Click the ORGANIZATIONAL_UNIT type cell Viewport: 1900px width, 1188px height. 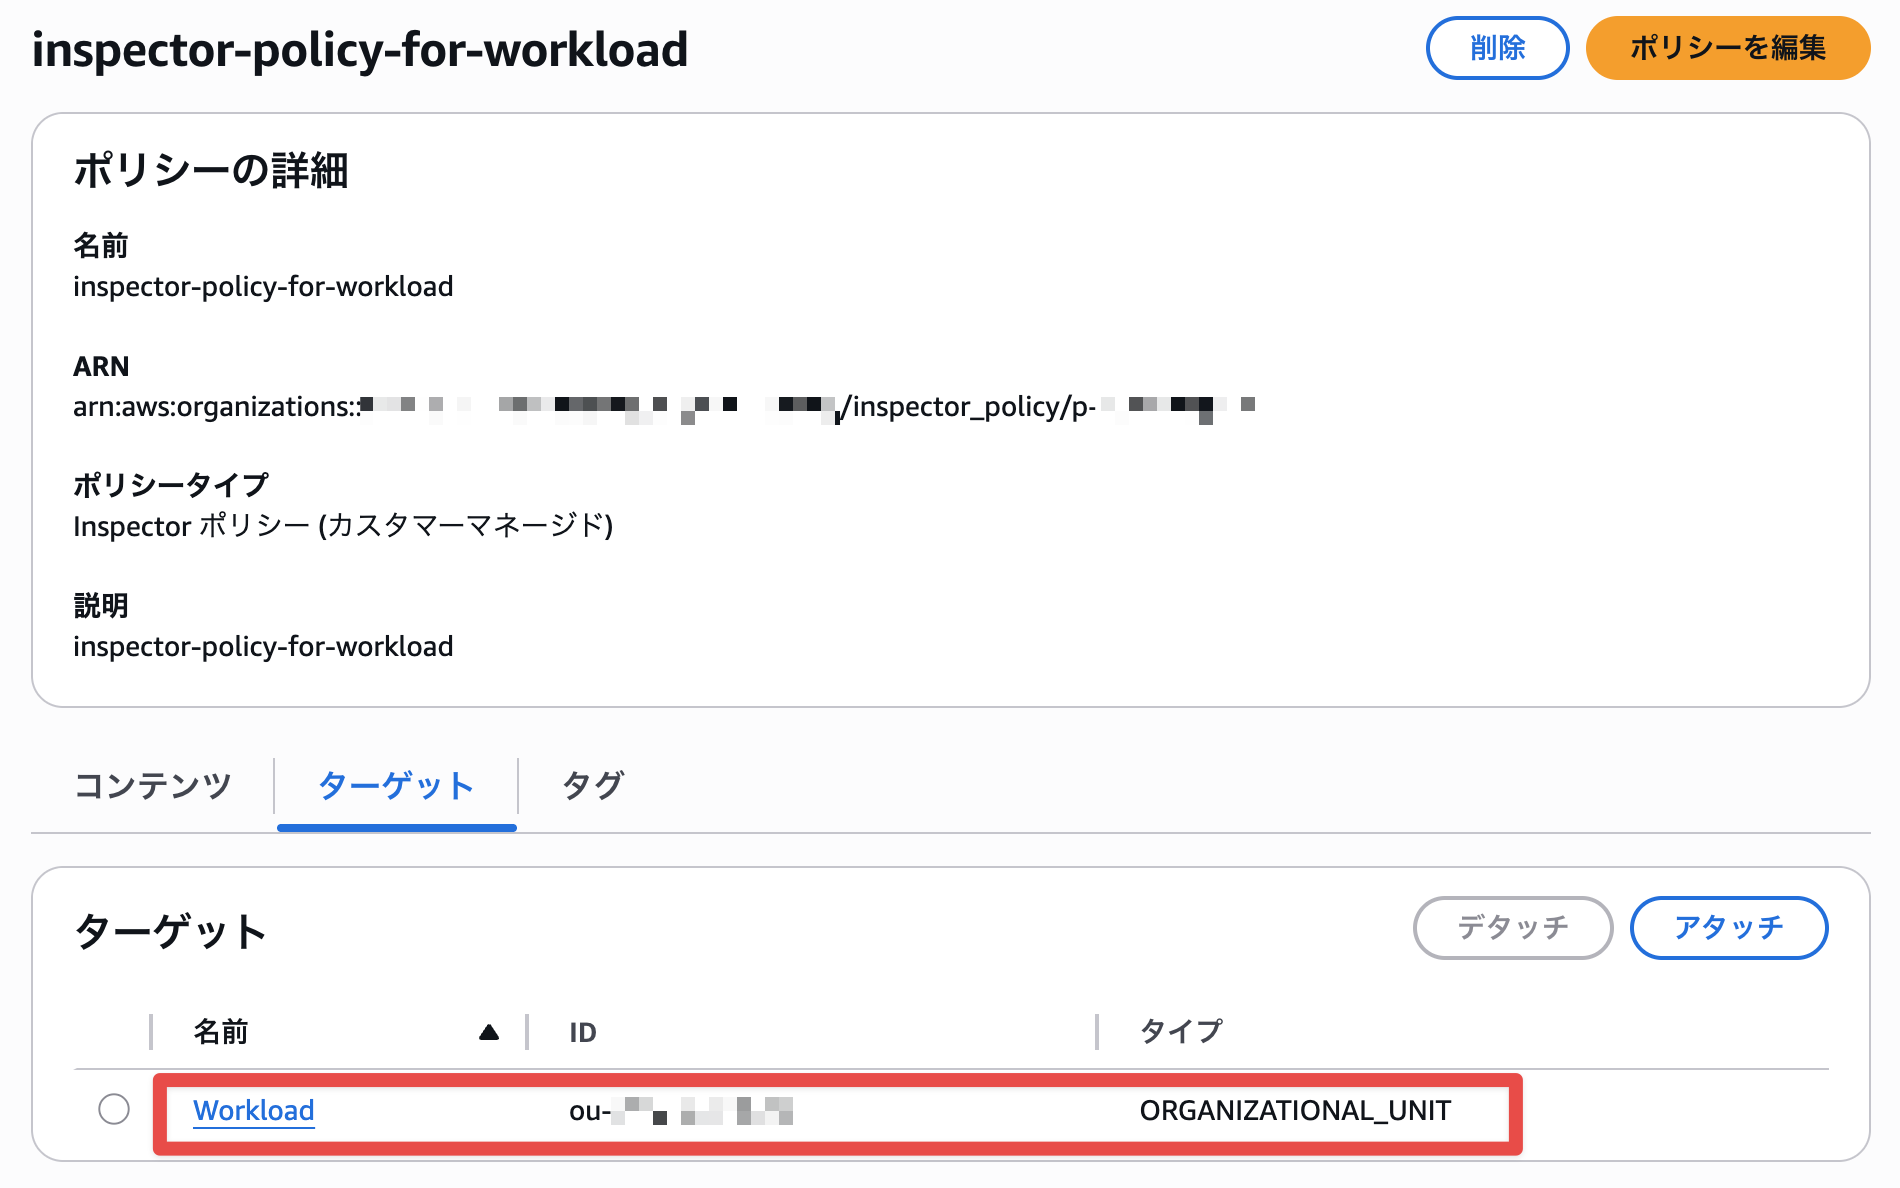(x=1295, y=1111)
